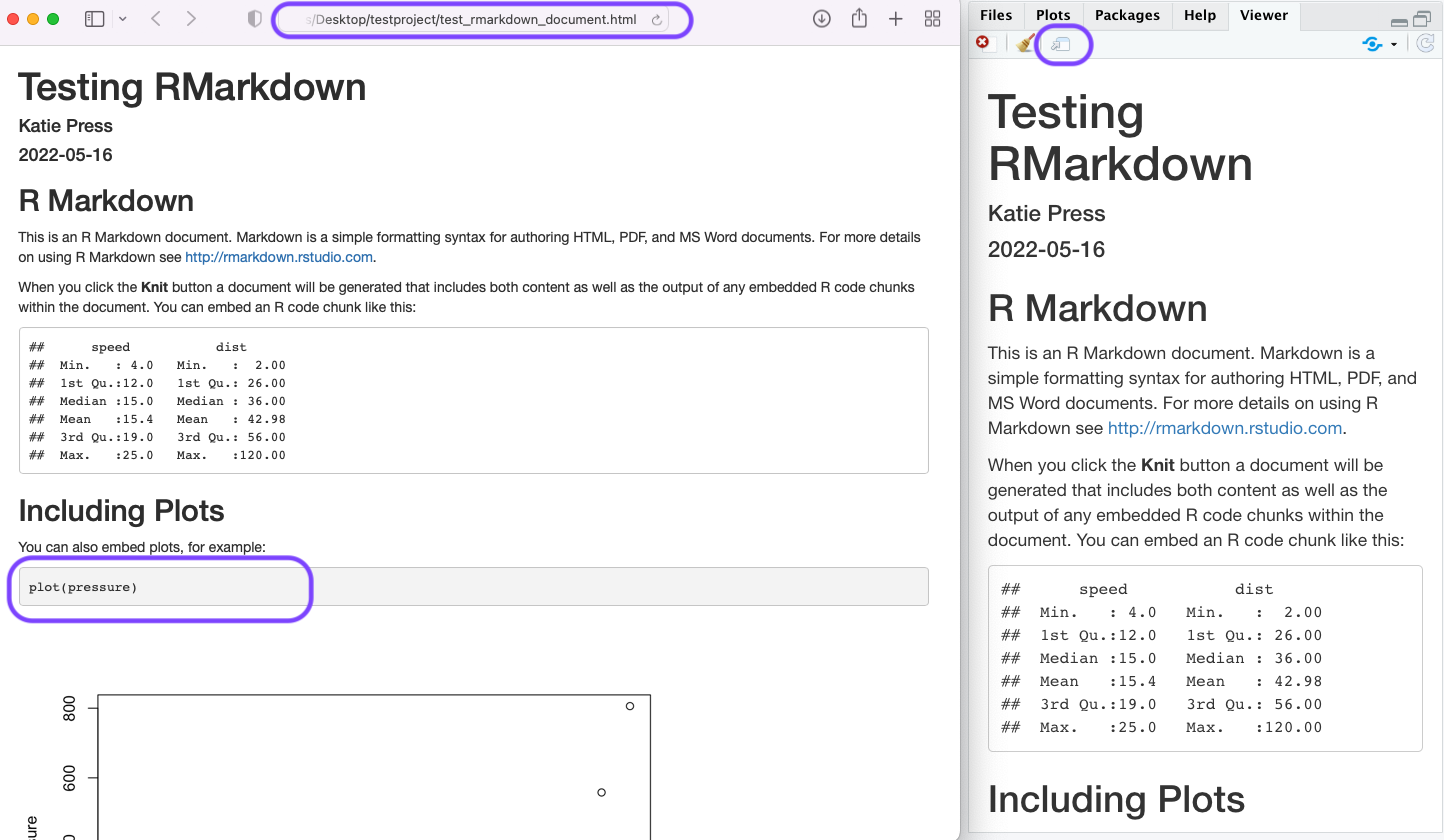Click the plot(pressure) code block in Safari
Screen dimensions: 1444x840
(x=474, y=587)
